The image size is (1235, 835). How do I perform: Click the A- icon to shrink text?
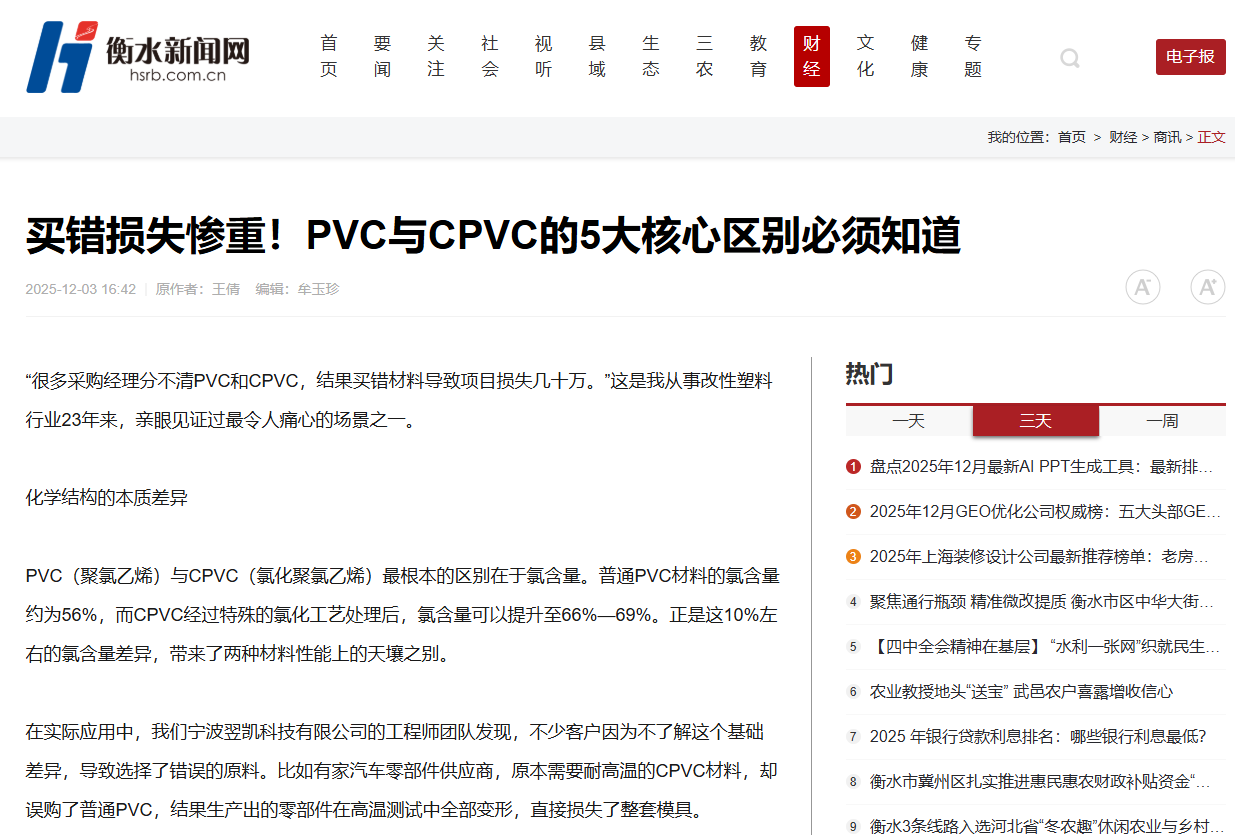(1143, 287)
